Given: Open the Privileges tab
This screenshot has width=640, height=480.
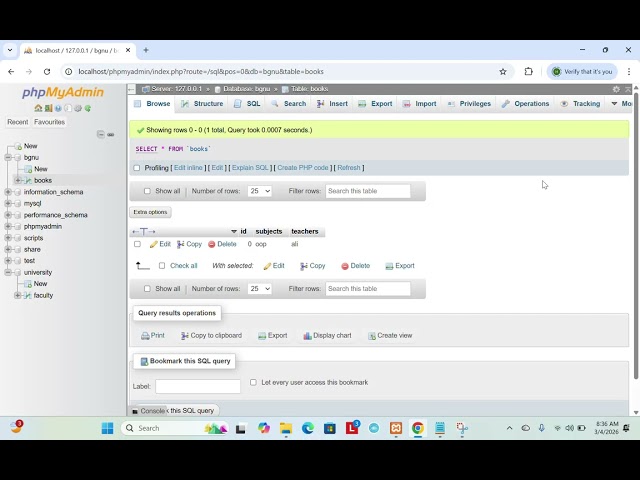Looking at the screenshot, I should coord(469,104).
